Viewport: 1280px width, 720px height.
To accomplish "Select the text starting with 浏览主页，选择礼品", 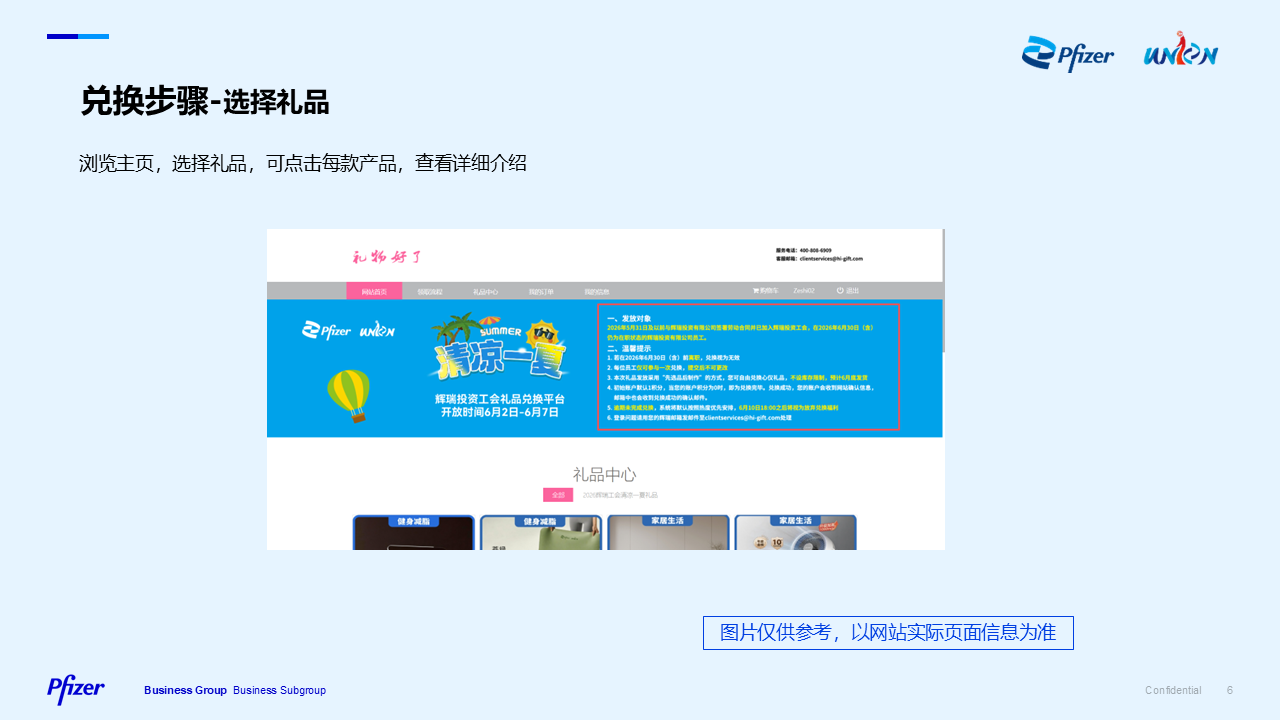I will [x=303, y=163].
